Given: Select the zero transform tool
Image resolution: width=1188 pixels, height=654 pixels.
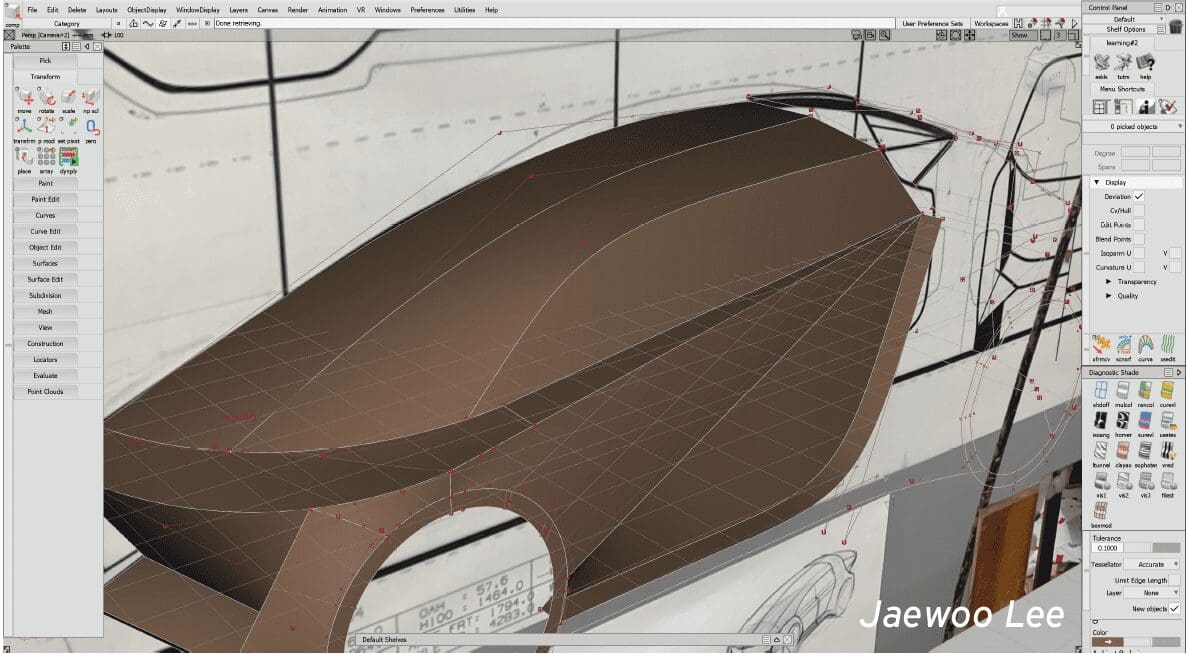Looking at the screenshot, I should (90, 126).
